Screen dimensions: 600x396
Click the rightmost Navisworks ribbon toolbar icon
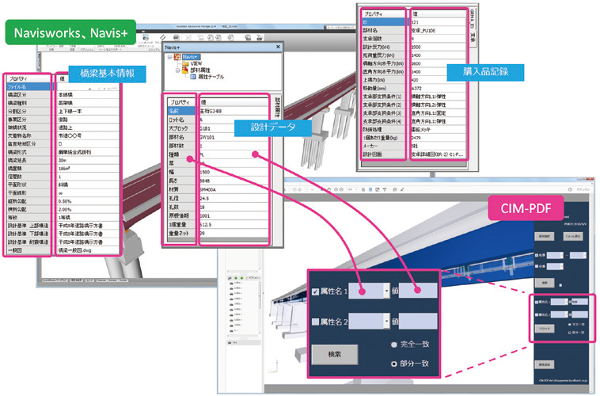click(259, 38)
